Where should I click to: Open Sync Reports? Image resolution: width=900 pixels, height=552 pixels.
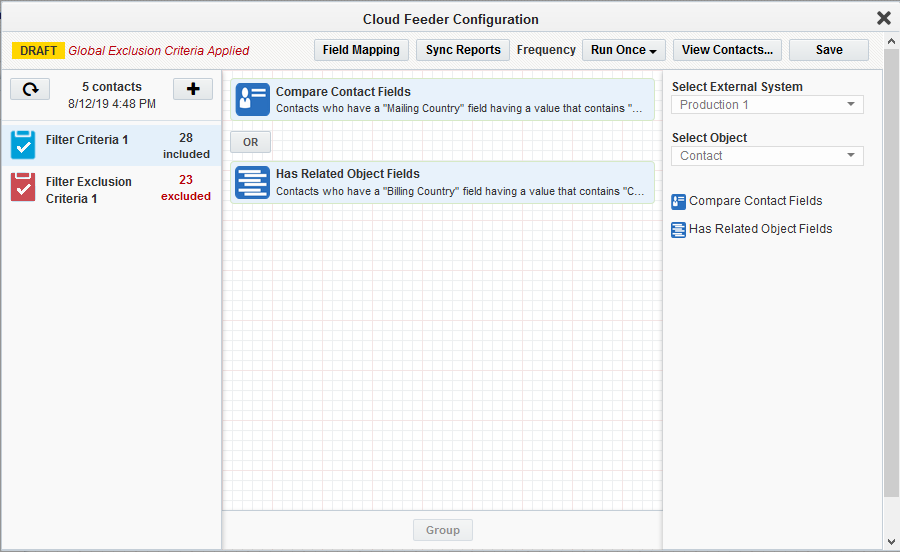coord(463,50)
